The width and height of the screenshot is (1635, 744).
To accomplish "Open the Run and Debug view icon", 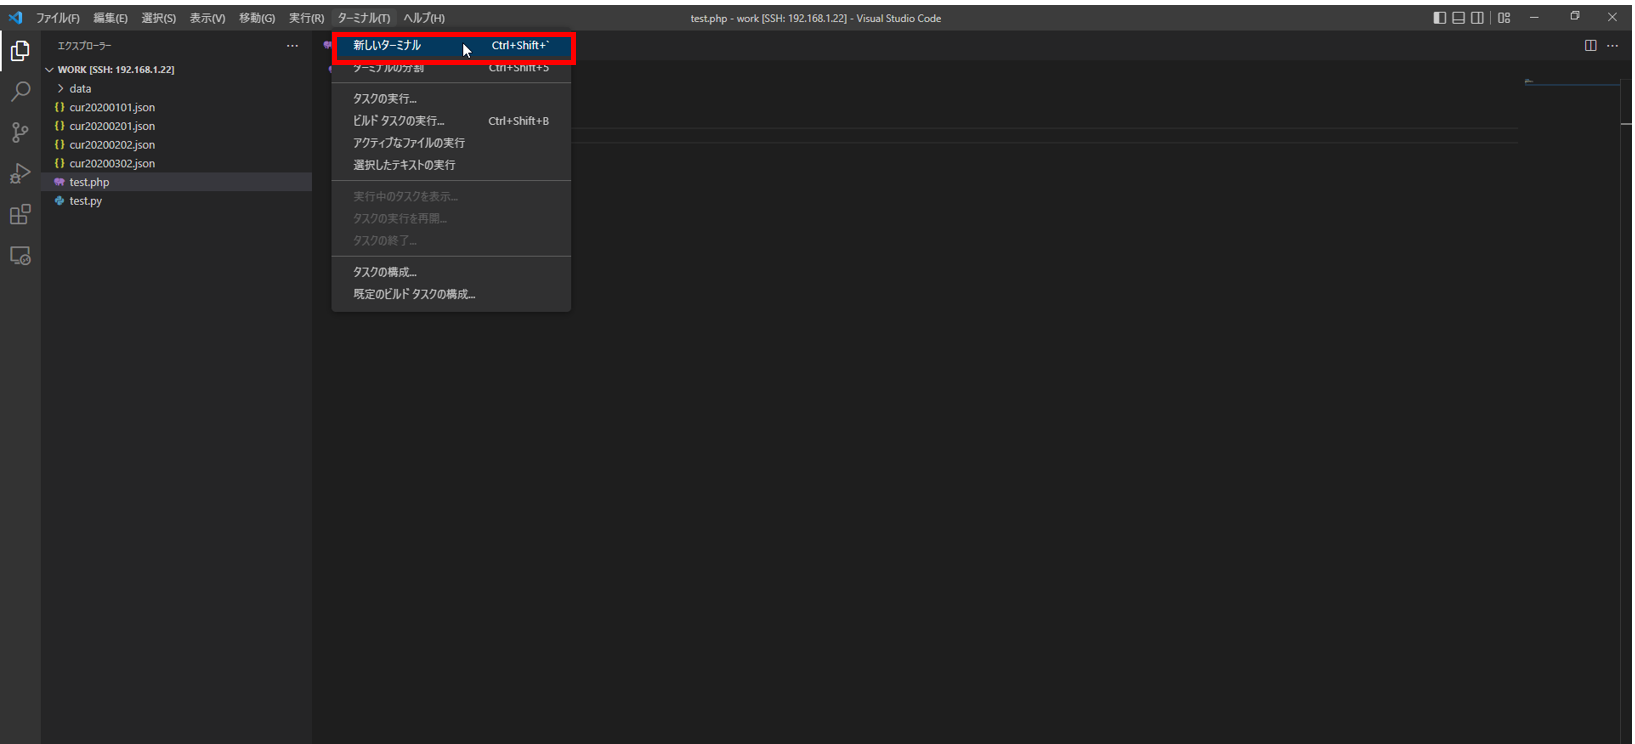I will point(20,174).
